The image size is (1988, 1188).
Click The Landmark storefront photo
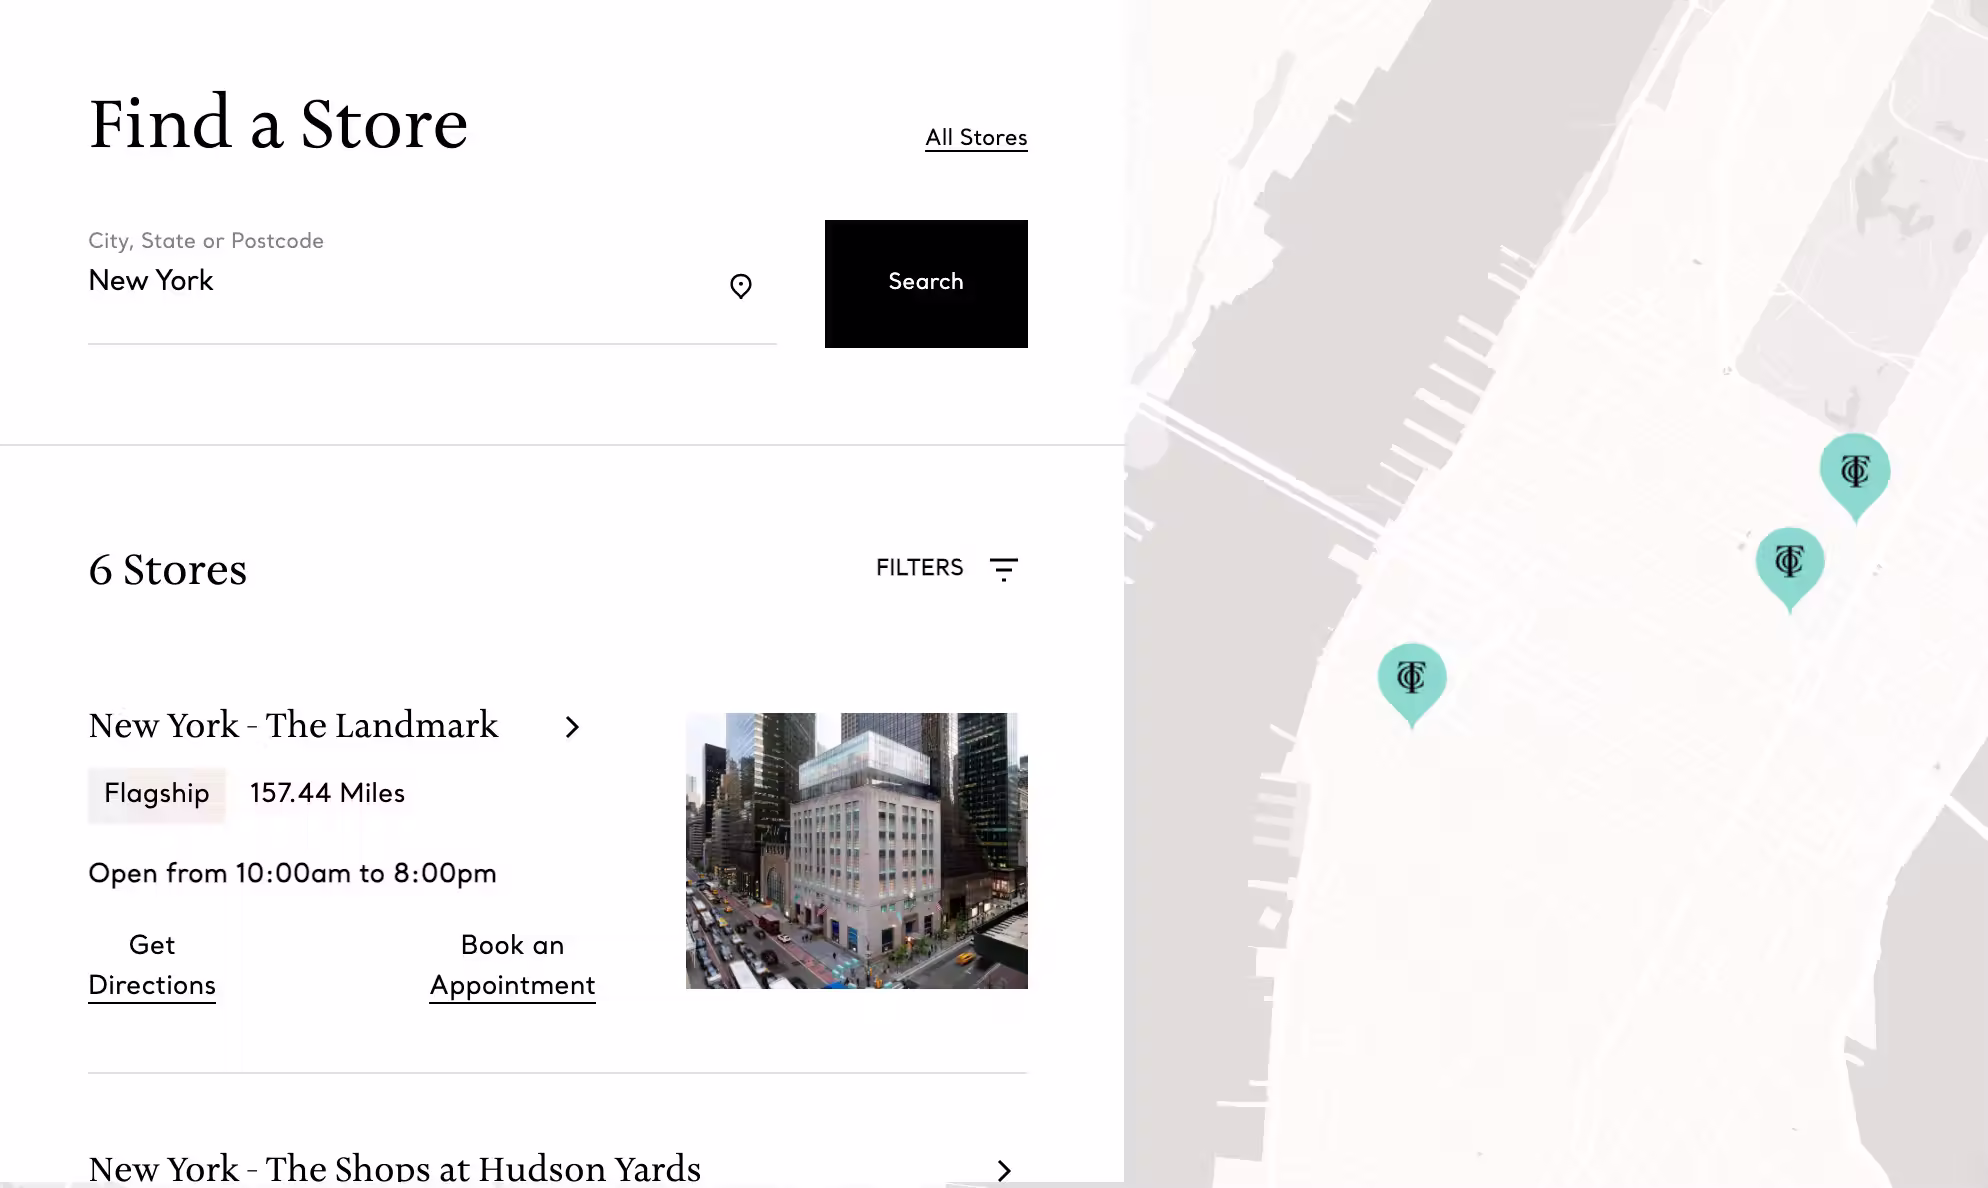(856, 851)
